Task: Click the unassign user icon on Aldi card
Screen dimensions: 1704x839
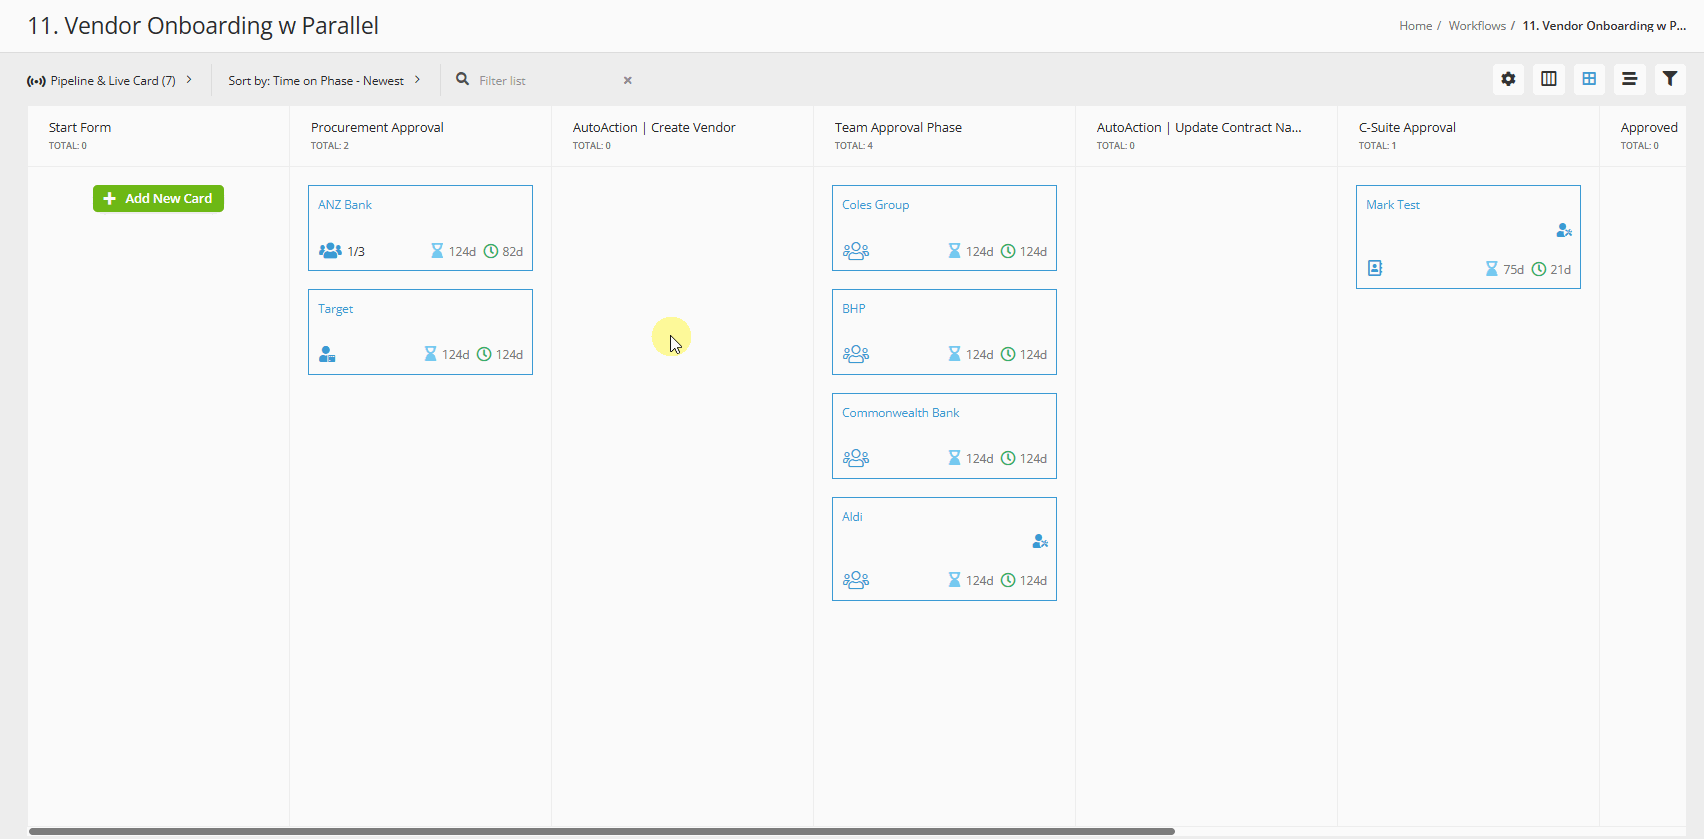Action: point(1040,541)
